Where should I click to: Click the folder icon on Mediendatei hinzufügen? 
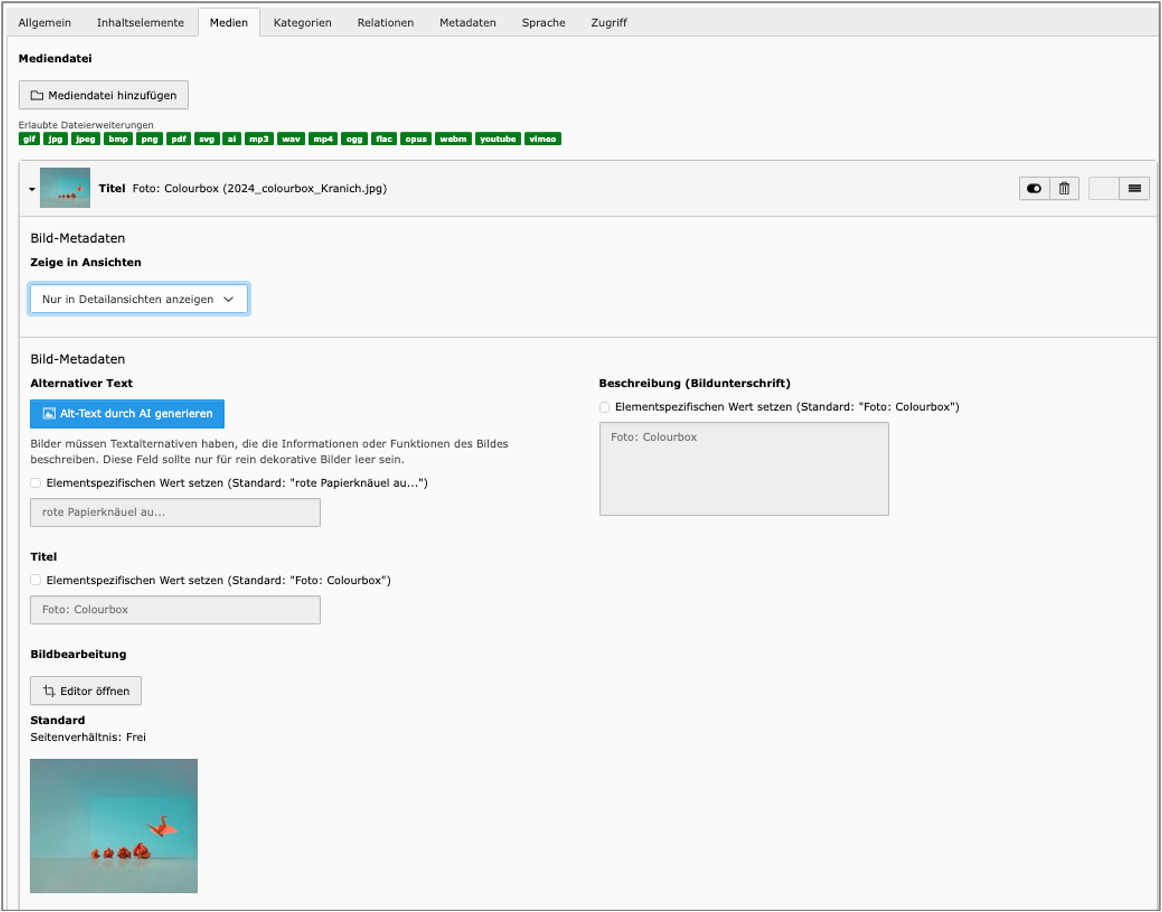(36, 96)
